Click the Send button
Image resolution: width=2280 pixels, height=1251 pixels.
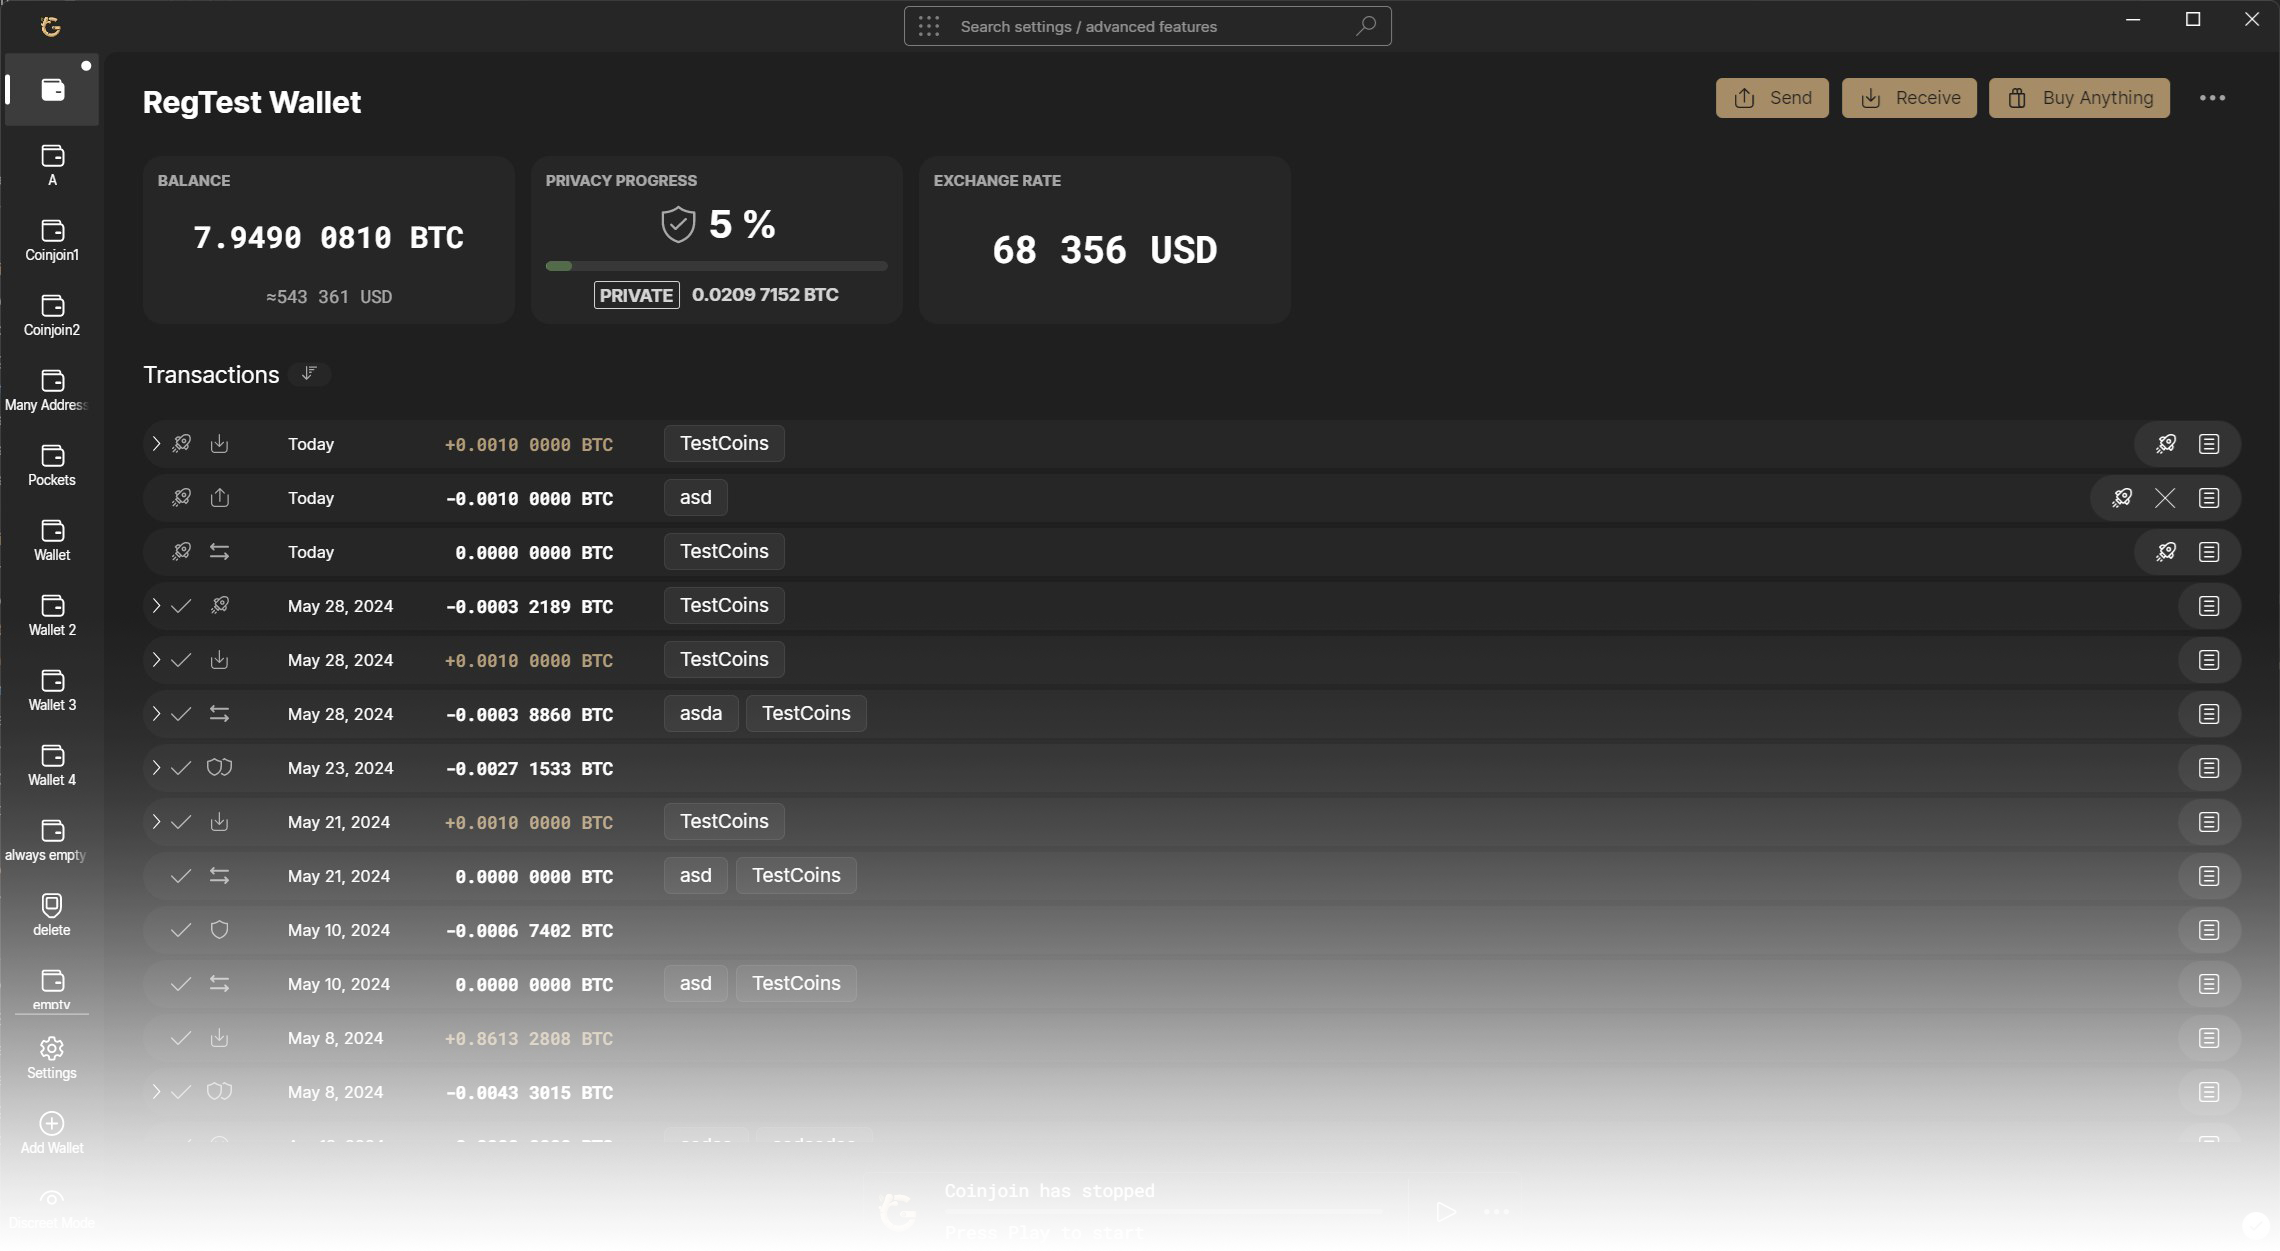pos(1771,98)
